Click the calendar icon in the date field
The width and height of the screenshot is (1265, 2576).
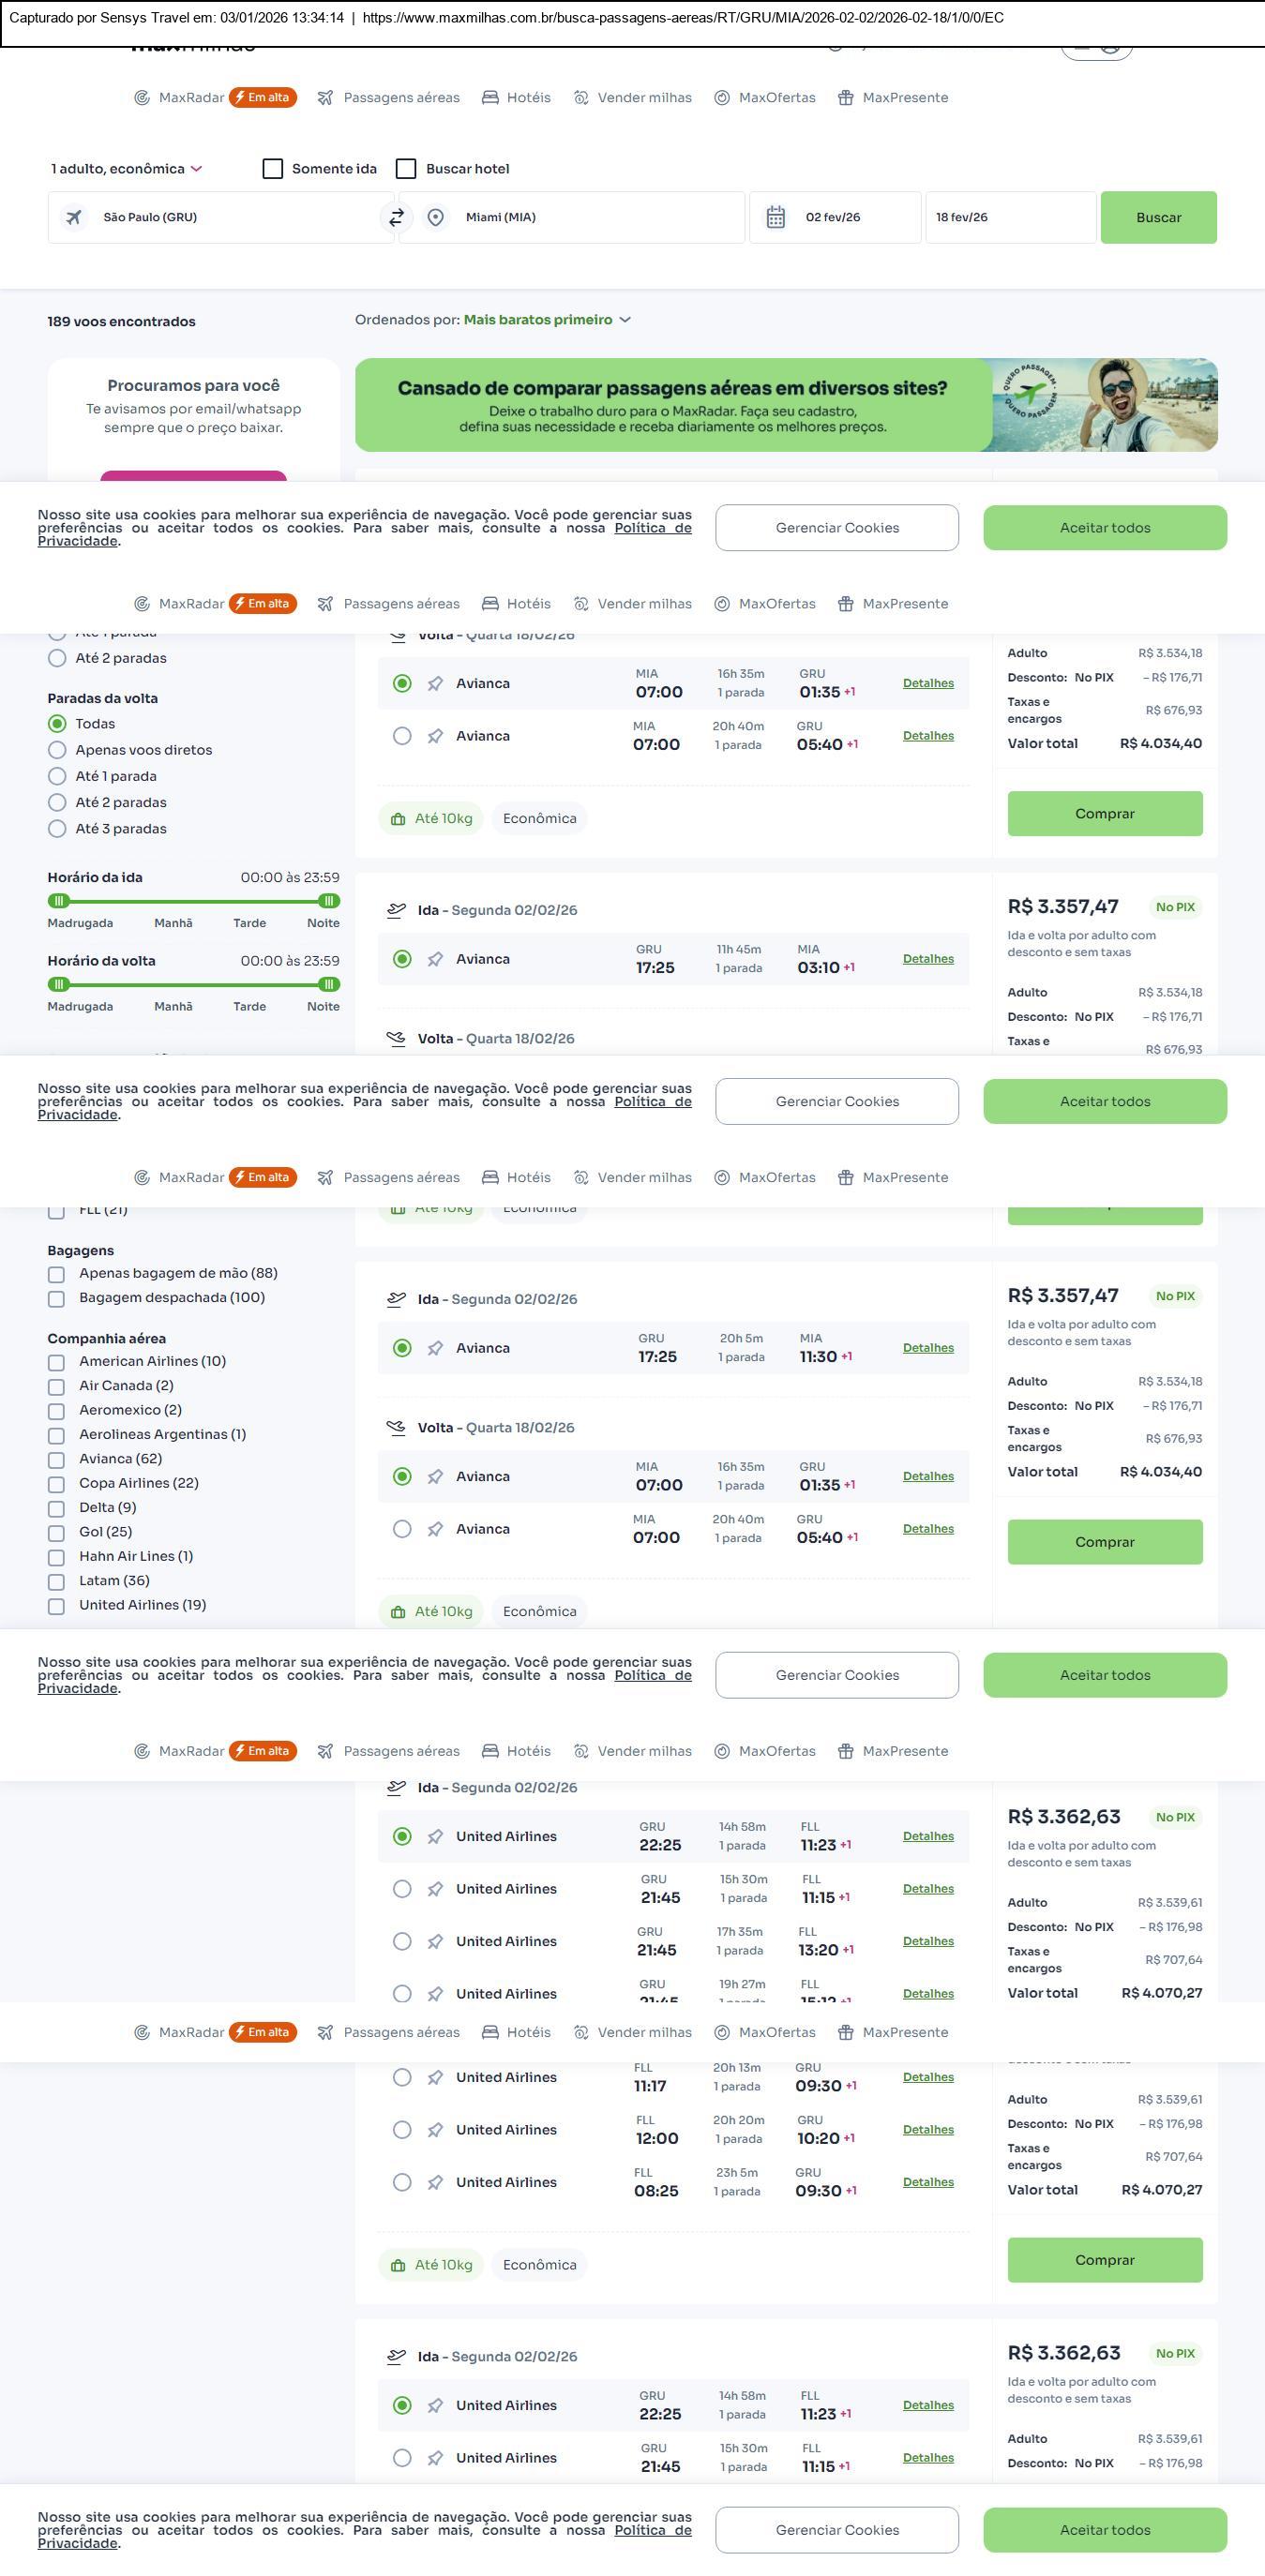tap(775, 217)
